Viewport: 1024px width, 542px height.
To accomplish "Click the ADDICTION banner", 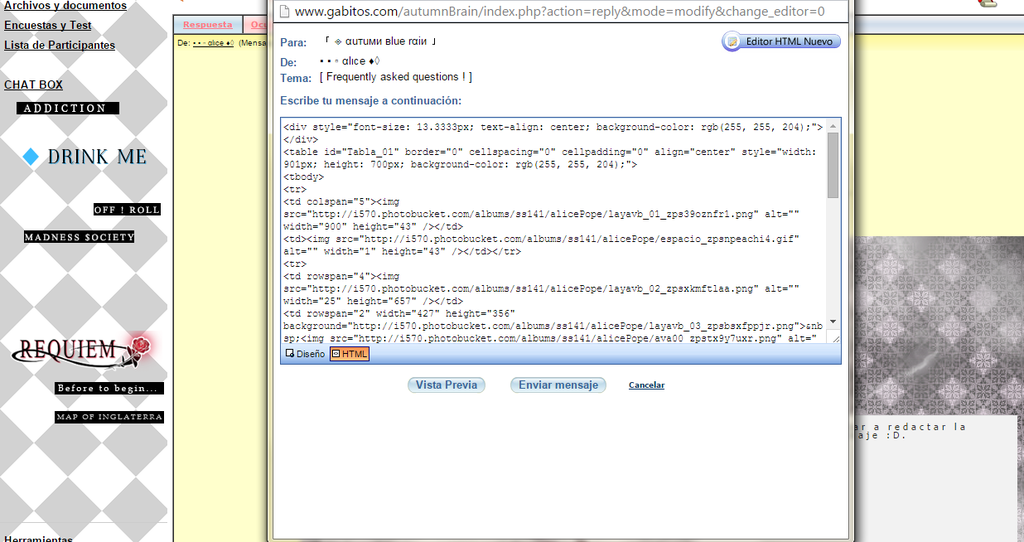I will pyautogui.click(x=67, y=108).
